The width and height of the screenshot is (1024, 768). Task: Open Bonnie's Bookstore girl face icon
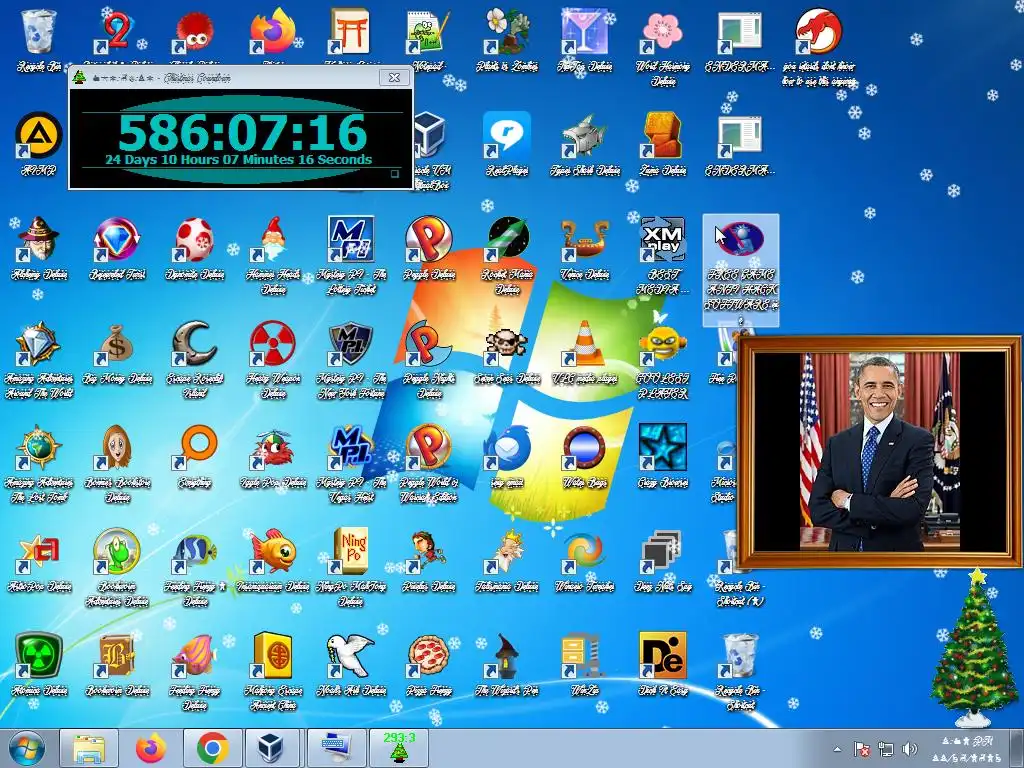pyautogui.click(x=117, y=448)
